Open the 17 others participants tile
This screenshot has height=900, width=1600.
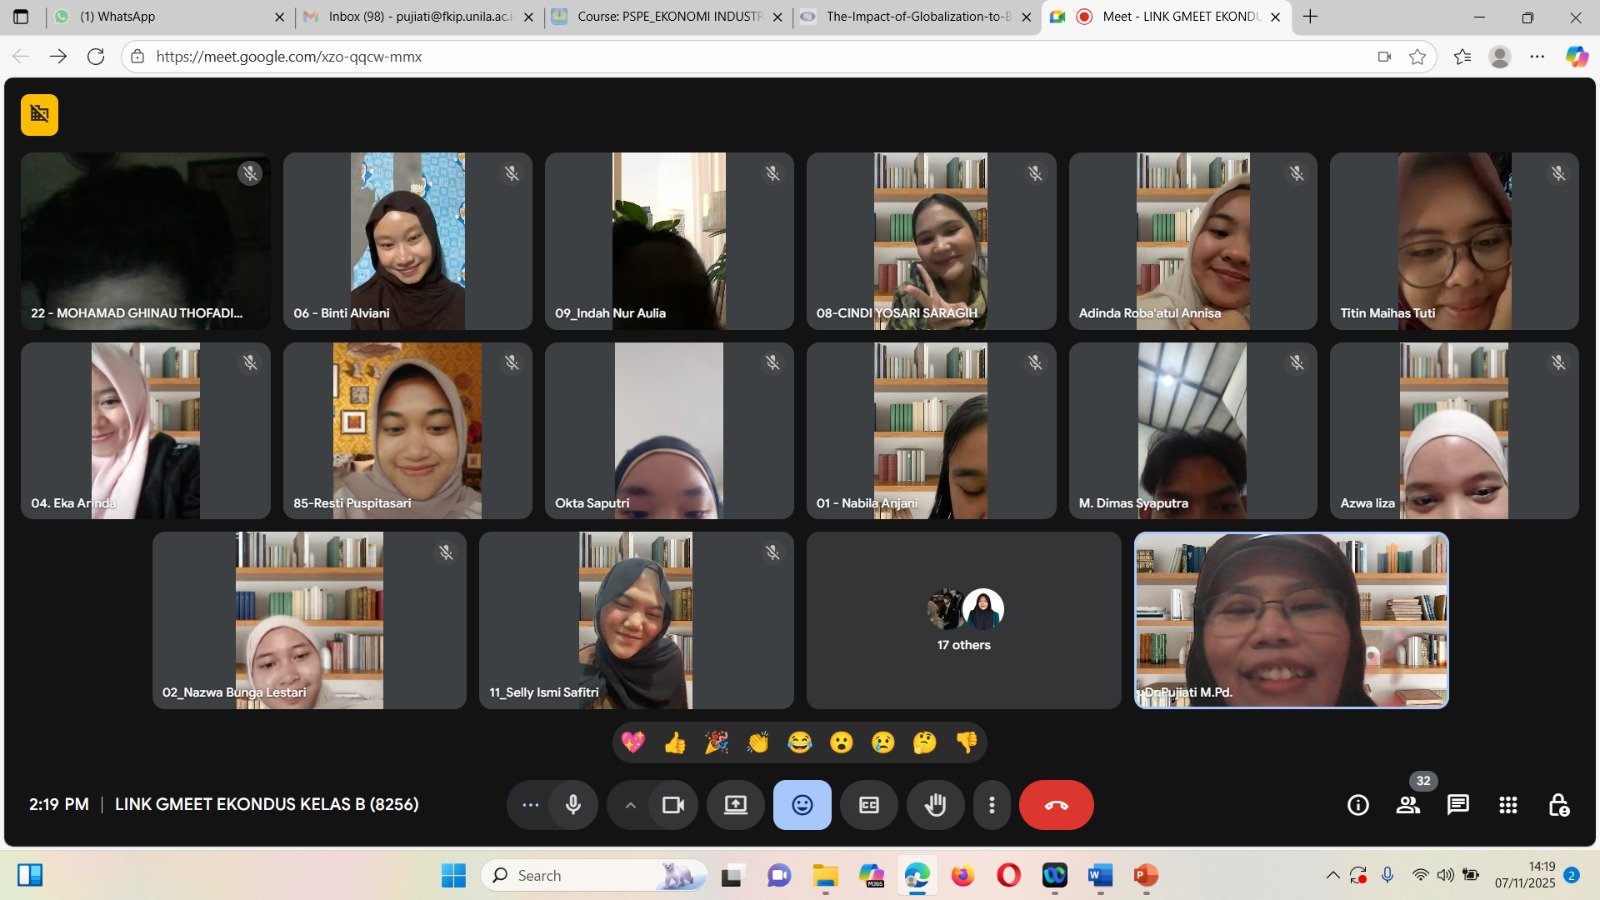pos(964,620)
